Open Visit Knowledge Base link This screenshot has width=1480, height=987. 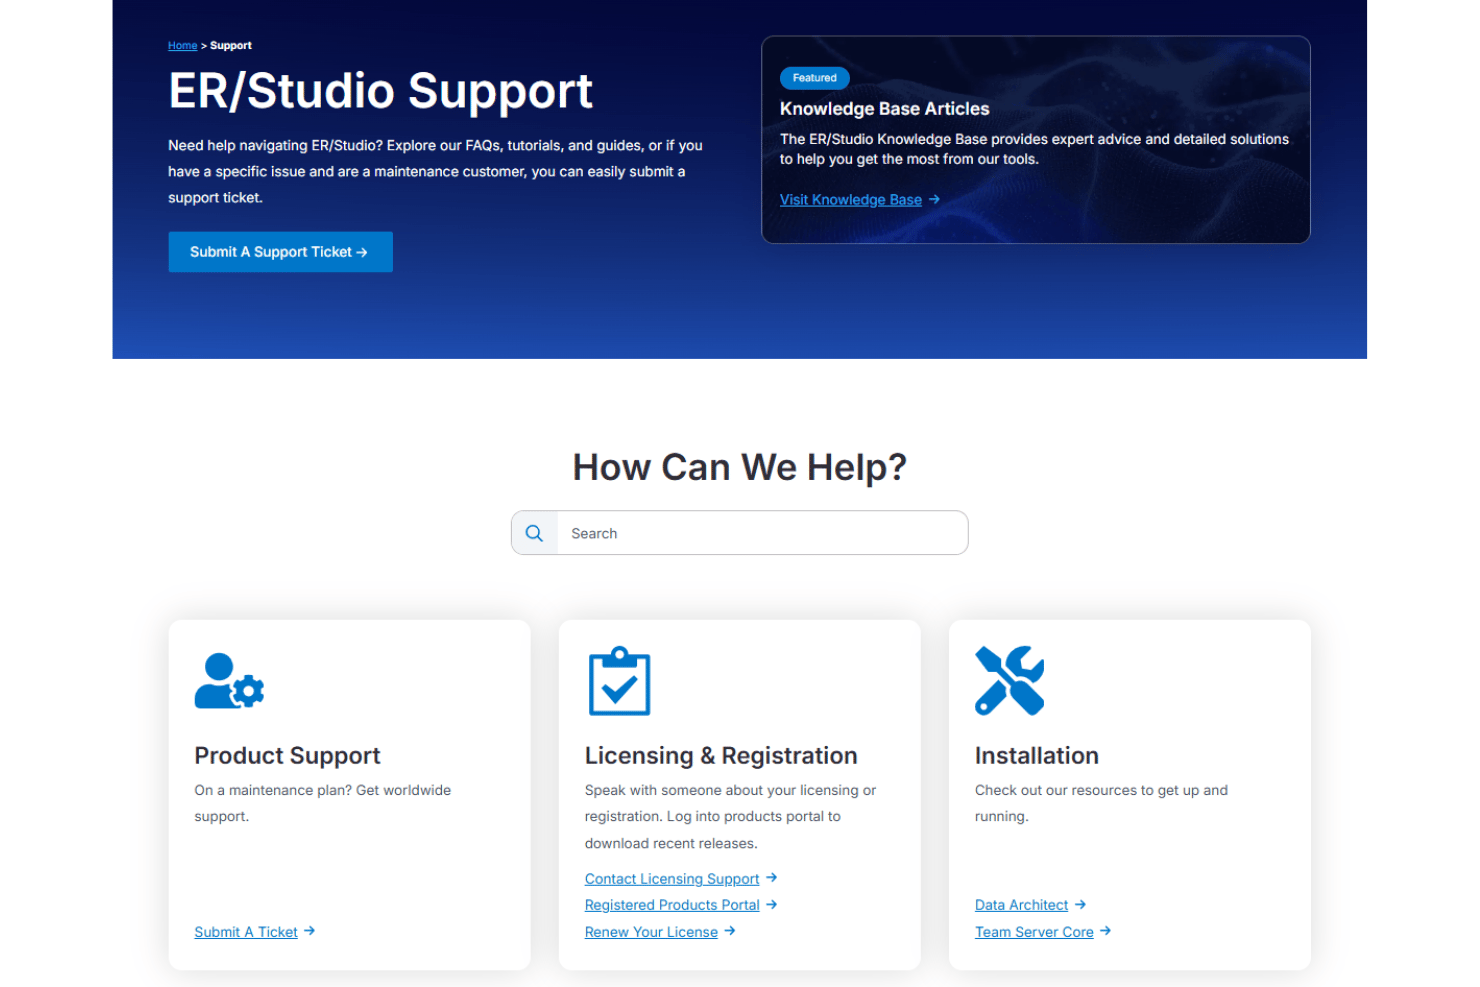[851, 199]
